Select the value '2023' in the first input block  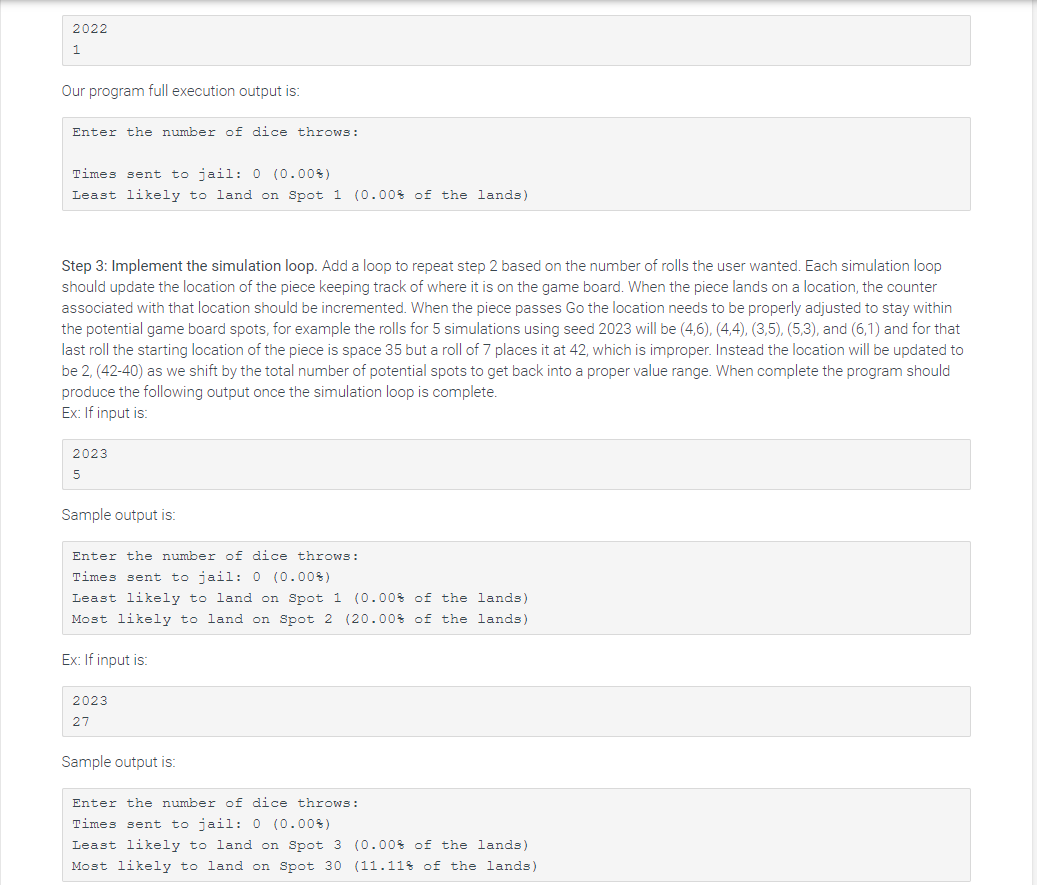(x=89, y=453)
